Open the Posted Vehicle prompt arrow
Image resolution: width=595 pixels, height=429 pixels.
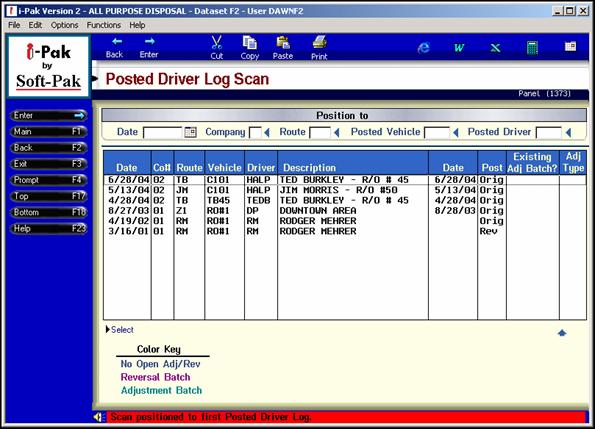[456, 132]
